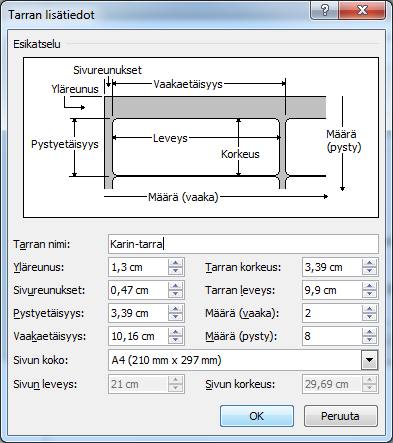Screen dimensions: 393x443
Task: Increase Tarran leveys with up arrow
Action: click(x=369, y=286)
